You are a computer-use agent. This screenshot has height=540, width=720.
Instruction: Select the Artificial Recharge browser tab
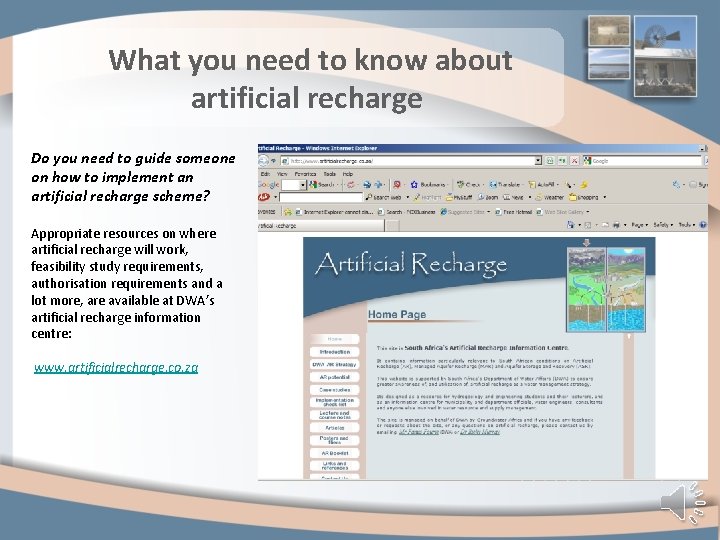point(321,226)
